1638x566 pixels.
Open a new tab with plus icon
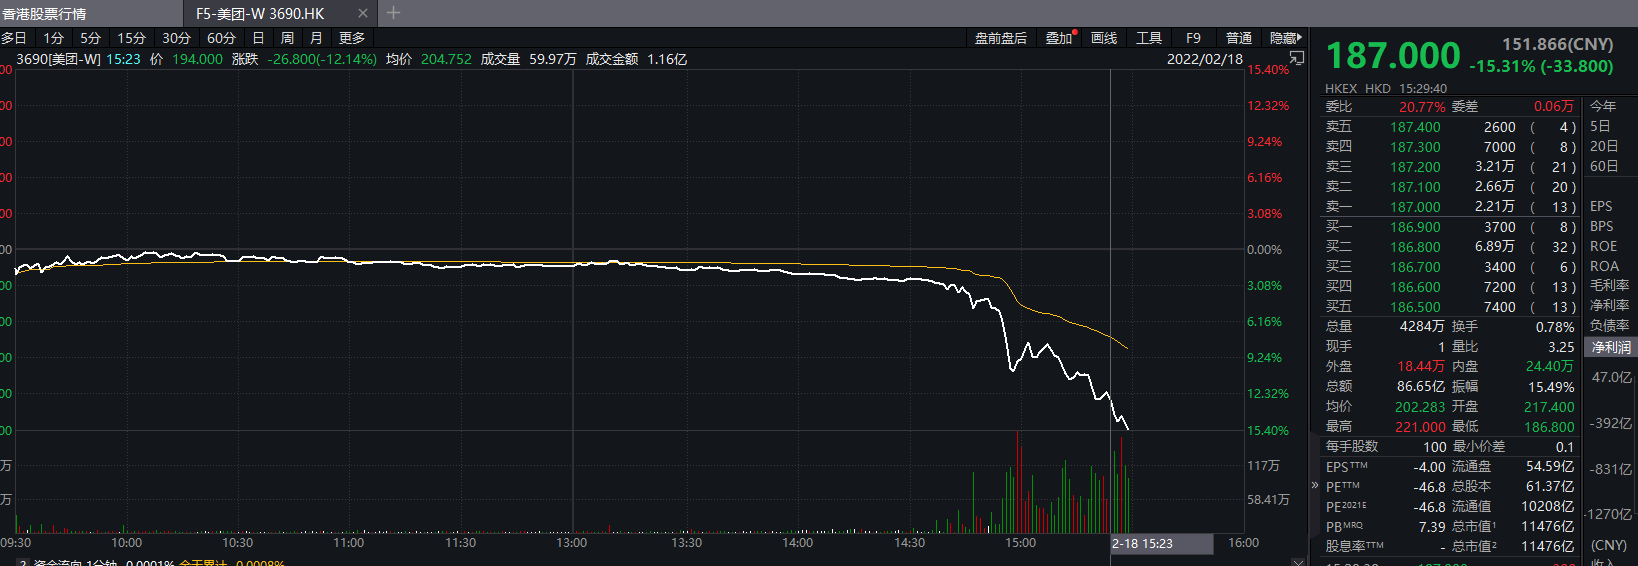click(x=393, y=13)
